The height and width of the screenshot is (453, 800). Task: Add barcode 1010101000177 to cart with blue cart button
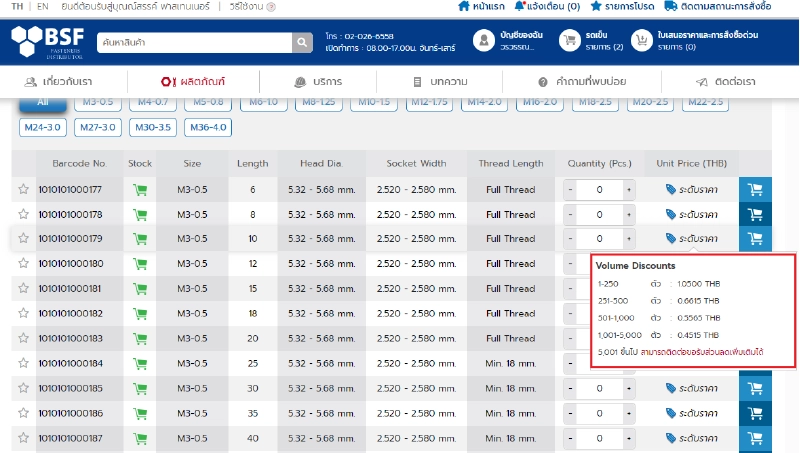755,189
